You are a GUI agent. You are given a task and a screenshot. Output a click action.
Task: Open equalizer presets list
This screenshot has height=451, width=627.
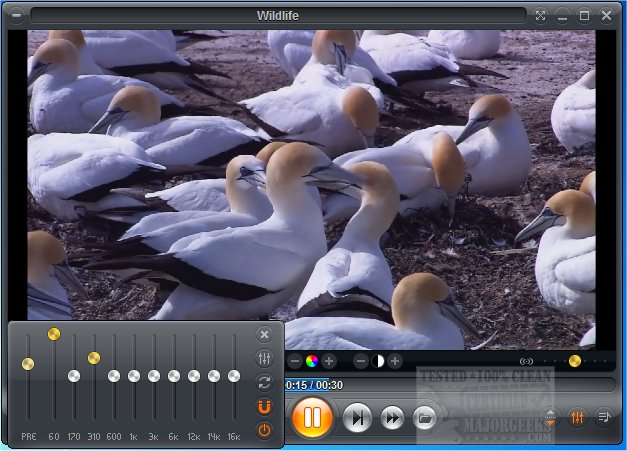click(264, 358)
